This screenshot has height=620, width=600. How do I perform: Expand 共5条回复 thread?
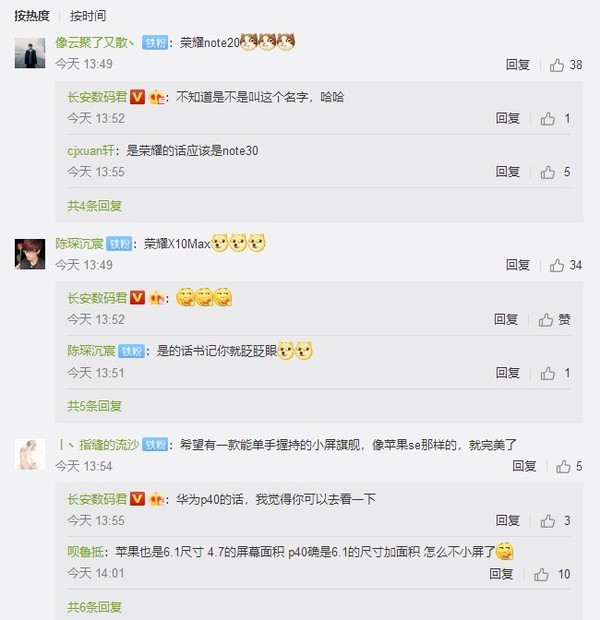tap(95, 406)
